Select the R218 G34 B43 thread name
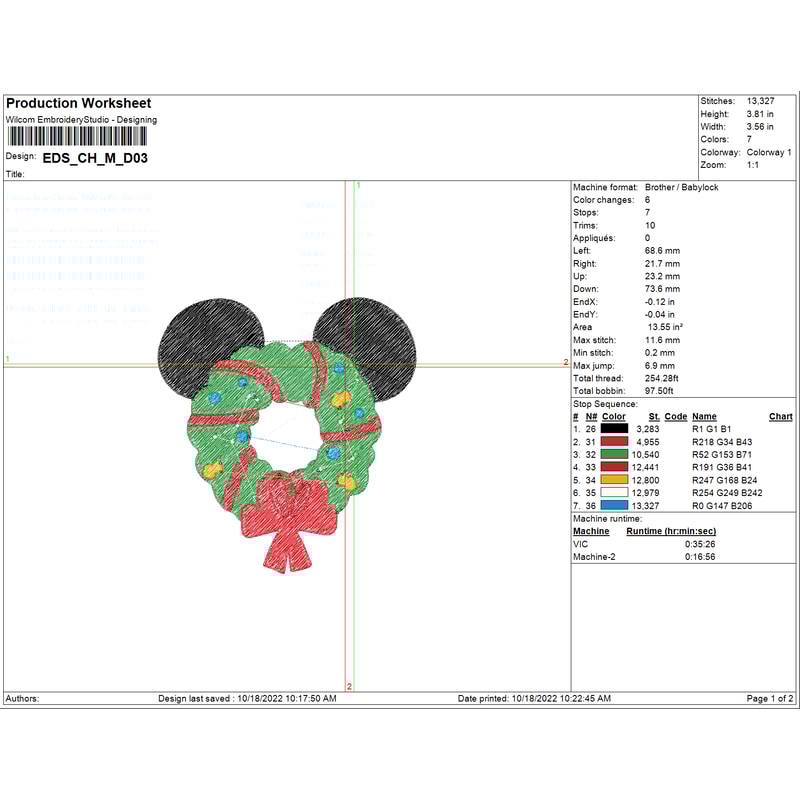 click(722, 441)
